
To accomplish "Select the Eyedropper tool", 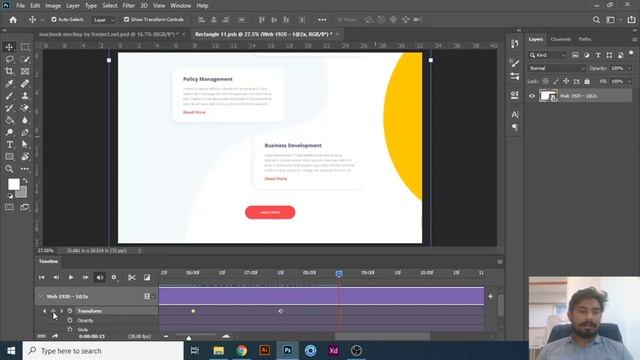I will (x=9, y=84).
